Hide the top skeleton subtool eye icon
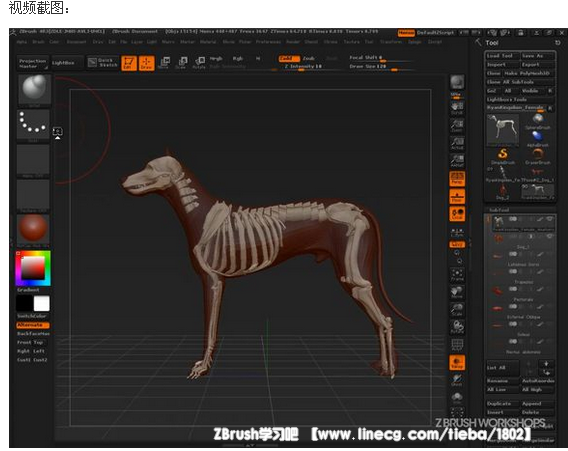This screenshot has width=568, height=451. coord(550,219)
